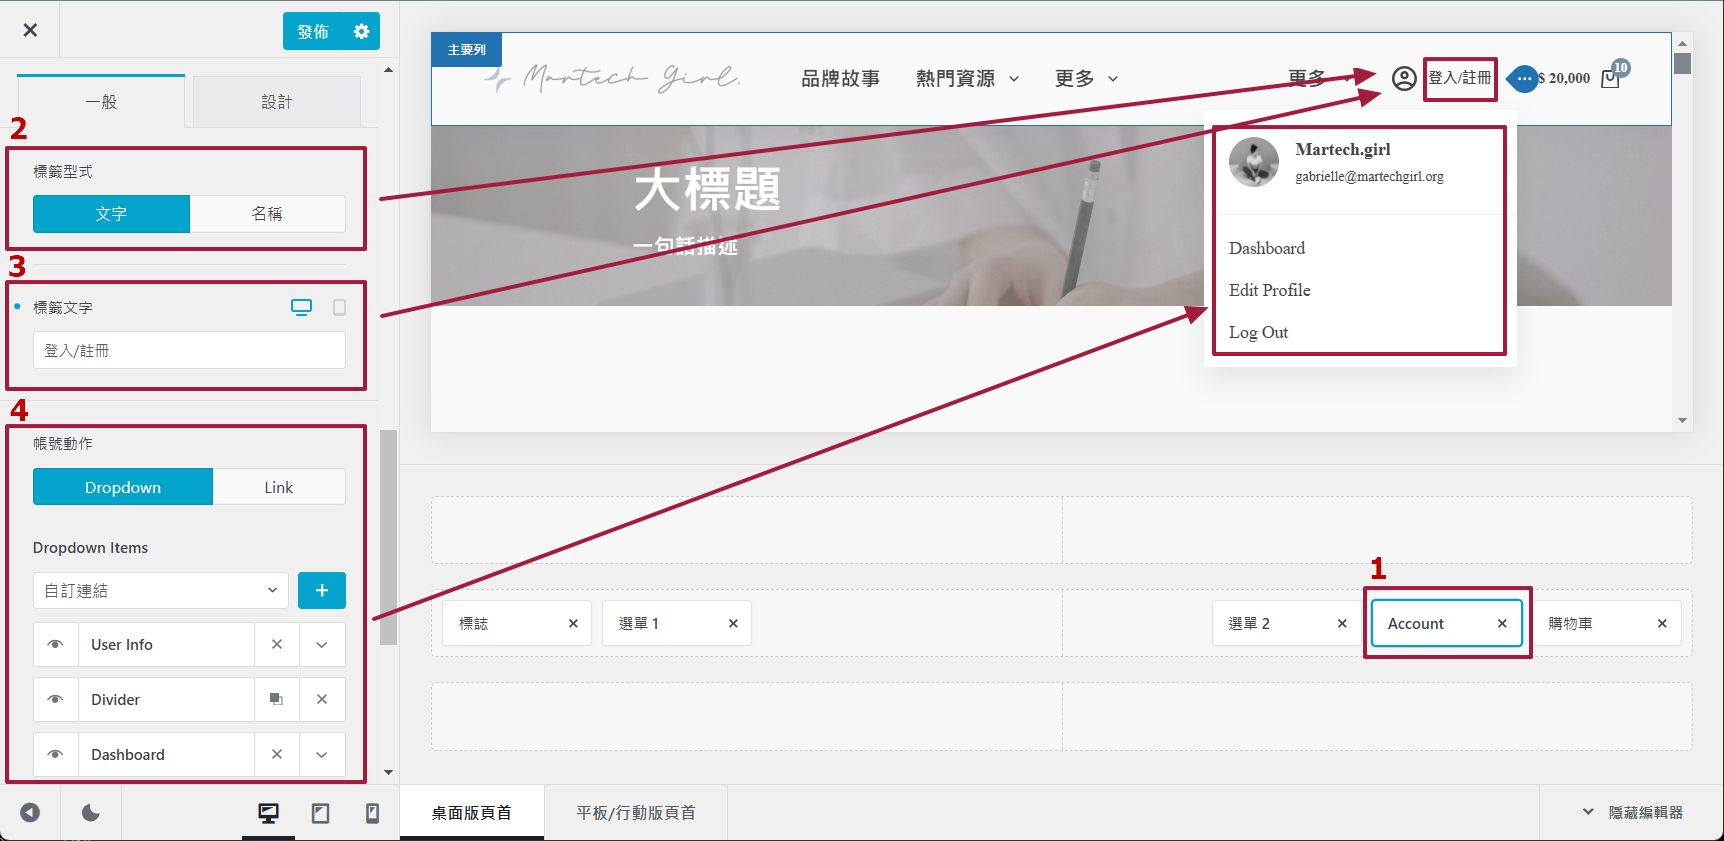Screen dimensions: 1724x841
Task: Open Dashboard link in account dropdown
Action: [1267, 248]
